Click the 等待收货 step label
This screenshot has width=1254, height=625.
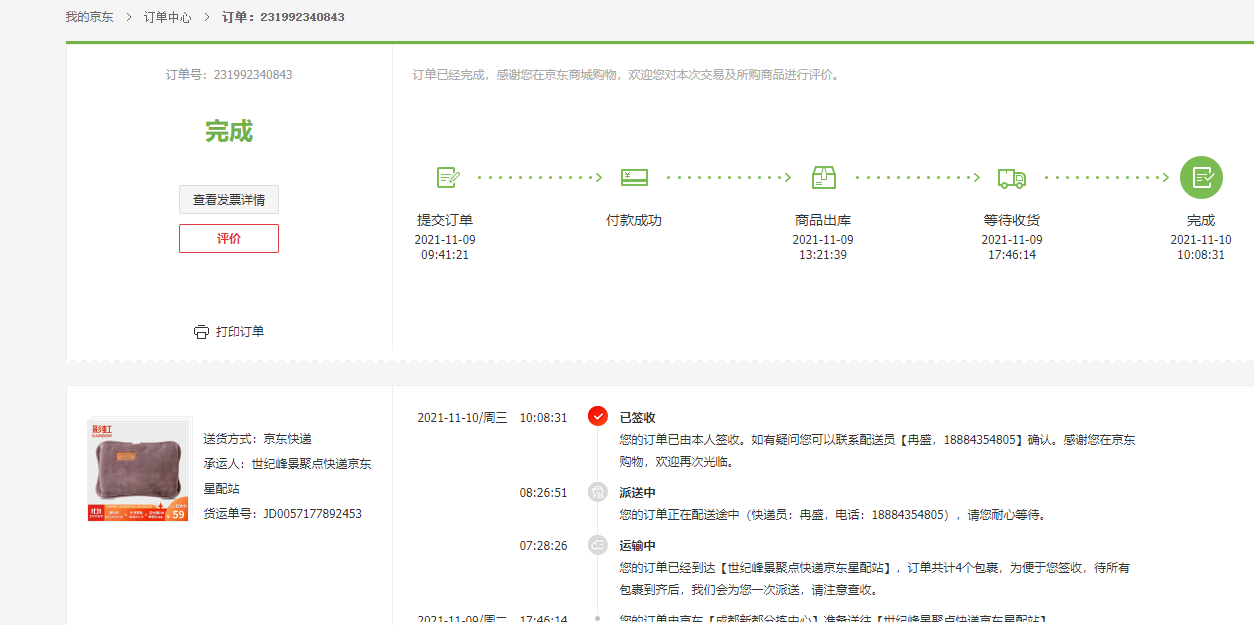(1012, 220)
